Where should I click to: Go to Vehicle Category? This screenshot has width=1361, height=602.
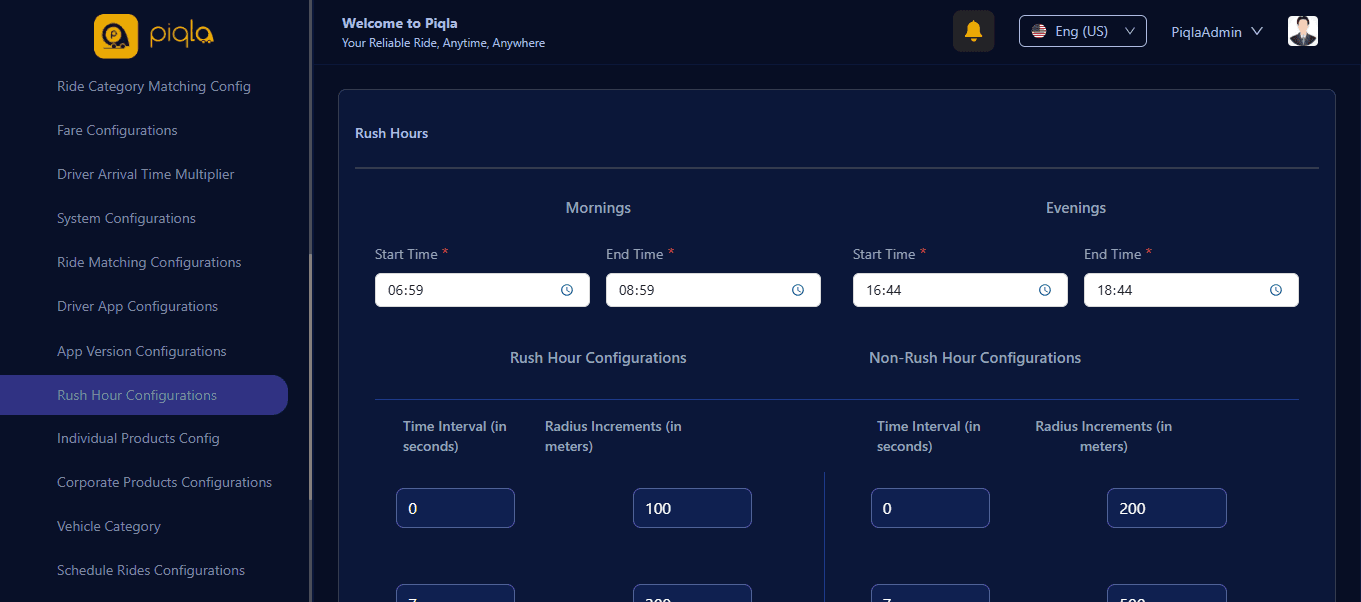coord(109,526)
